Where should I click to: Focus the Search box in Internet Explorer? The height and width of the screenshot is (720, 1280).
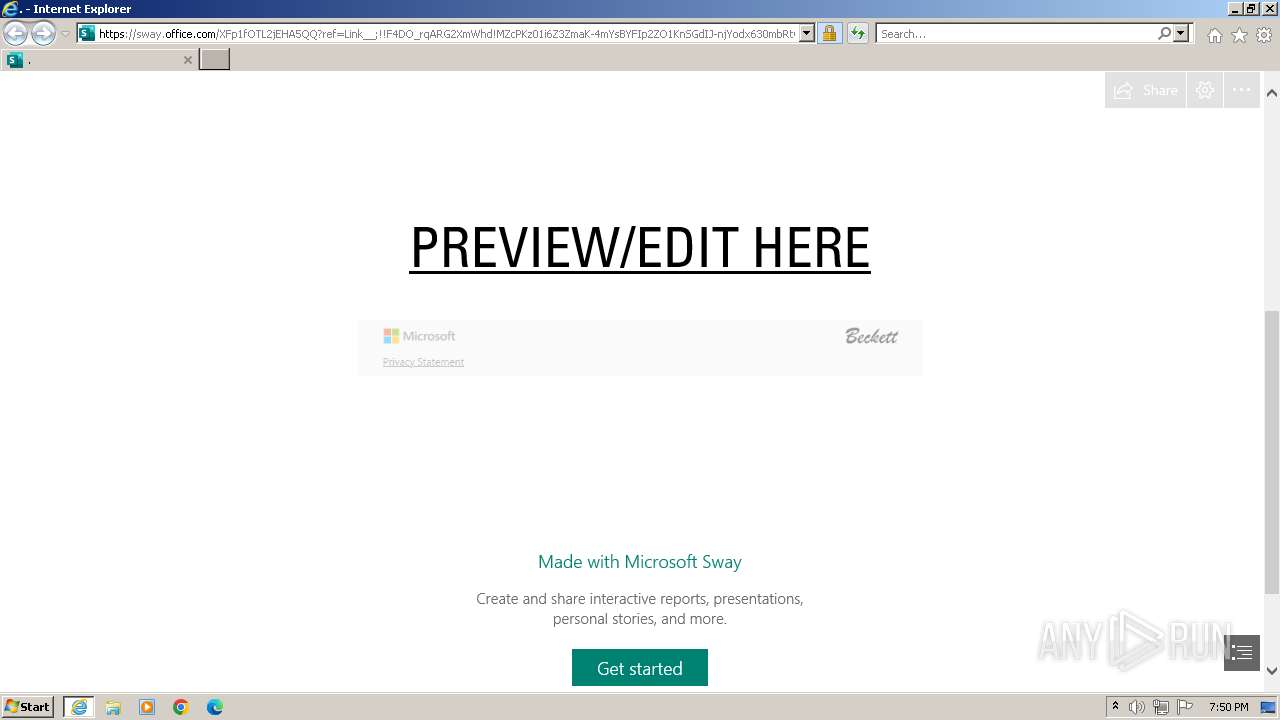click(x=1015, y=34)
